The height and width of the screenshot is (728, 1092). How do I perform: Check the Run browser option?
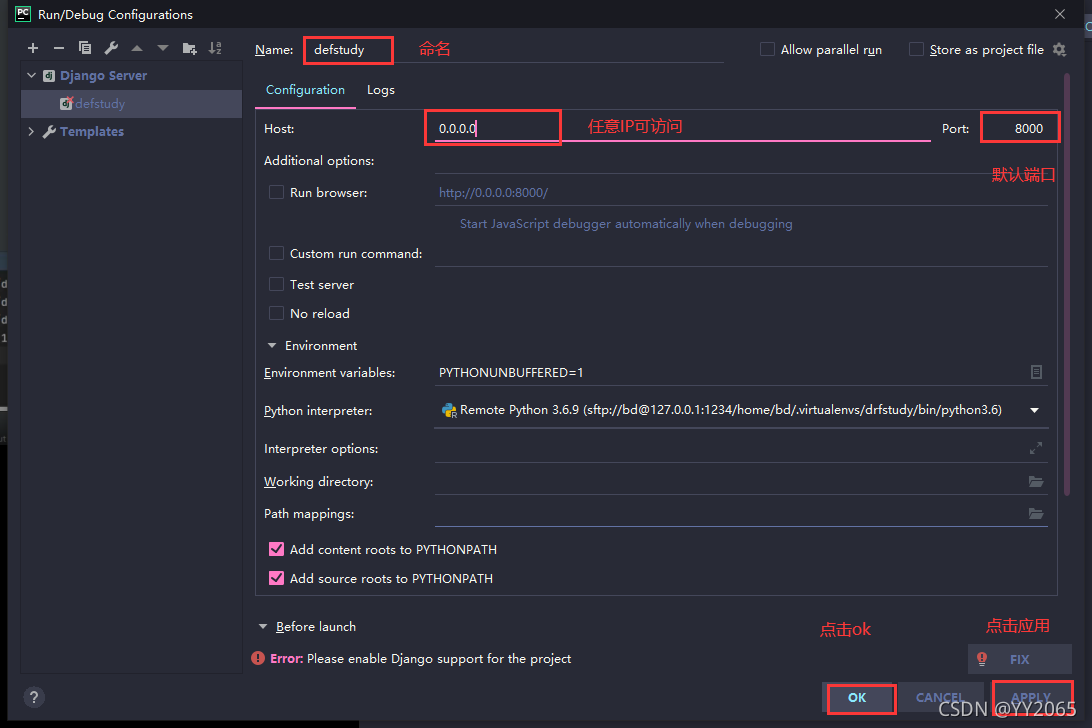(x=276, y=192)
